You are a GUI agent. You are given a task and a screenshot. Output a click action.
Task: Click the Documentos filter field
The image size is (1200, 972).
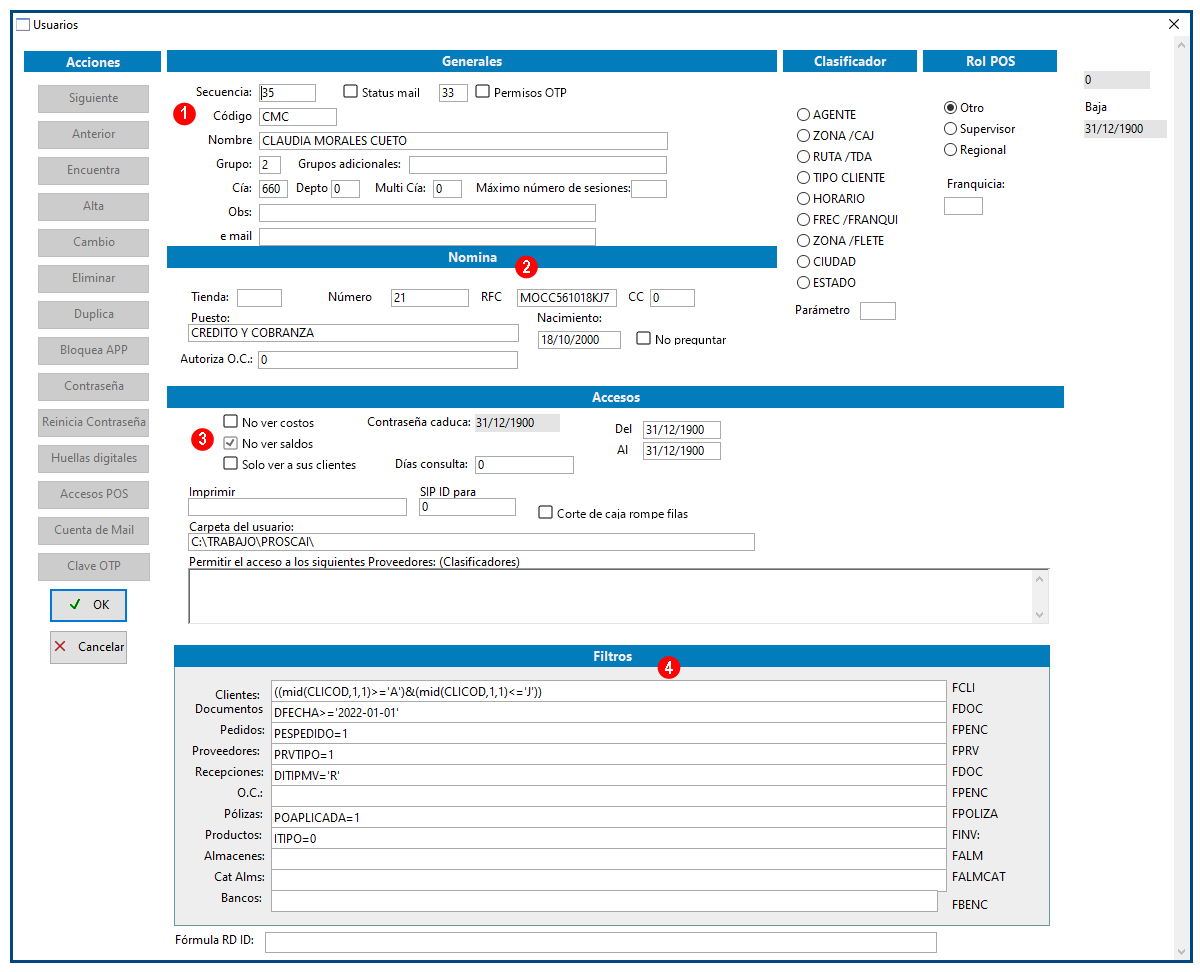pos(608,712)
